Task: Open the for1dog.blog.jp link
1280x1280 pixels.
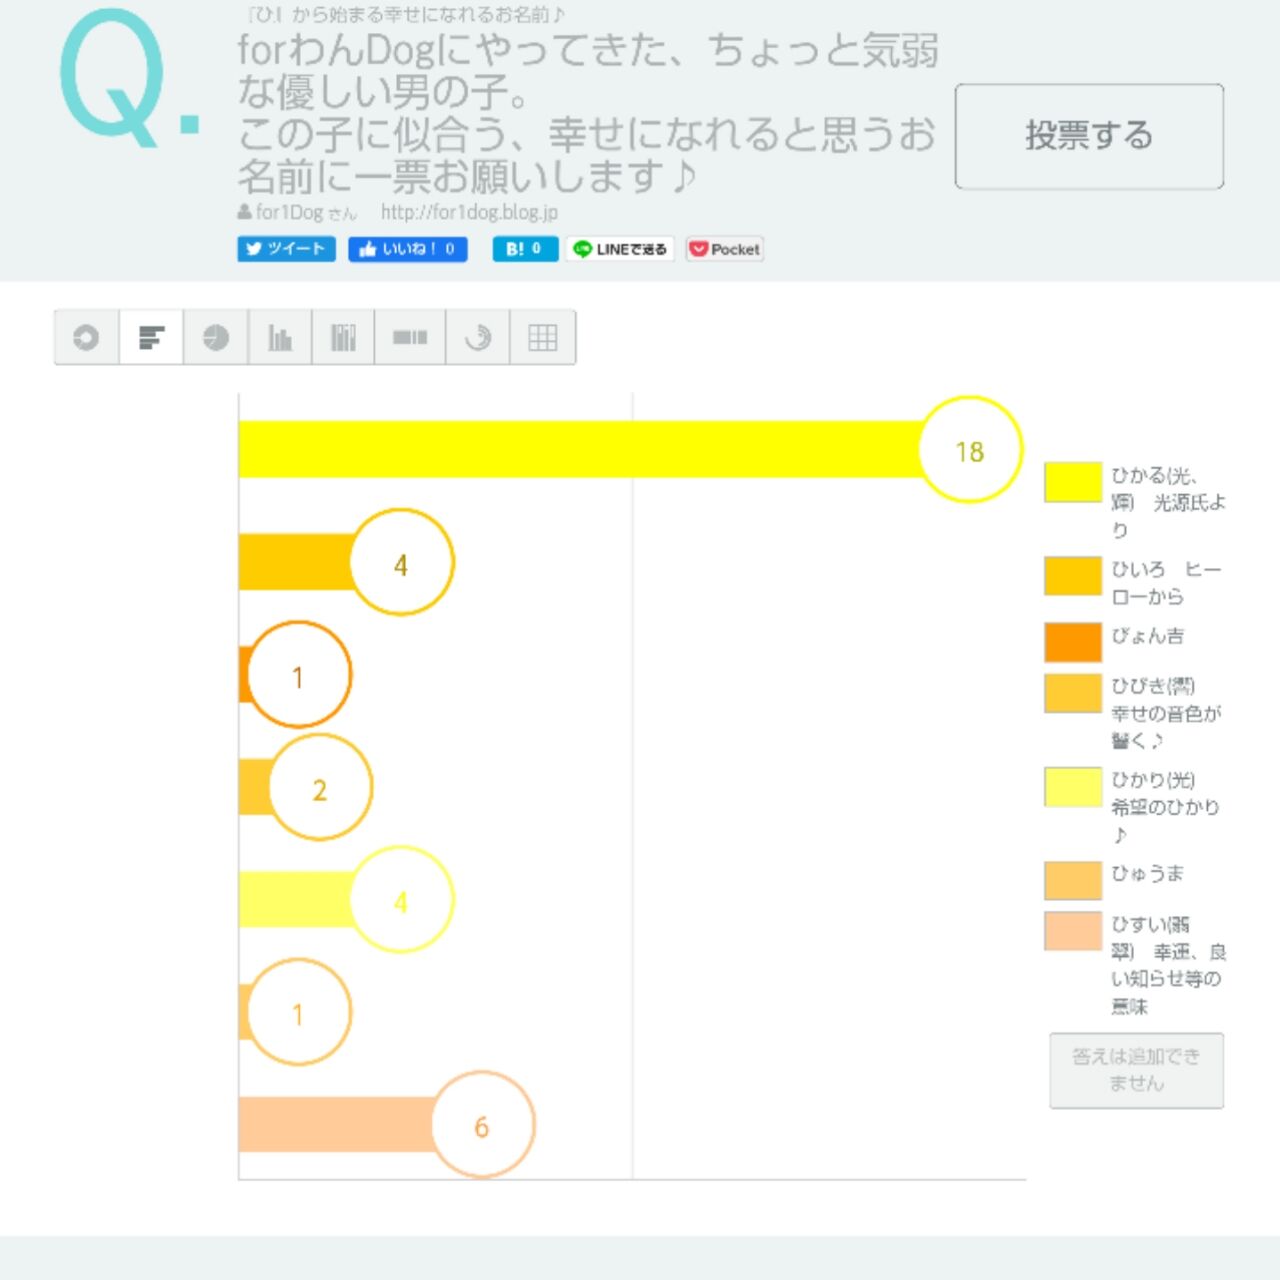Action: tap(469, 212)
